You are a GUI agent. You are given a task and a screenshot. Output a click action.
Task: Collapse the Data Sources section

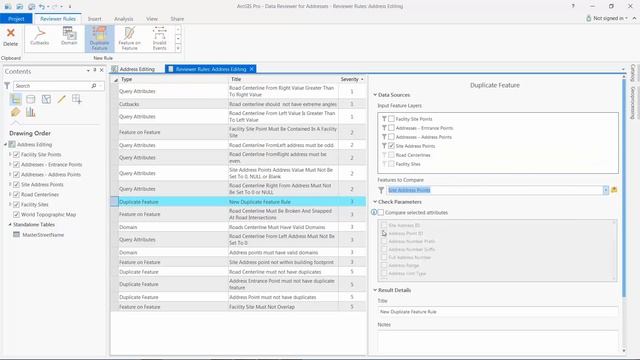375,95
